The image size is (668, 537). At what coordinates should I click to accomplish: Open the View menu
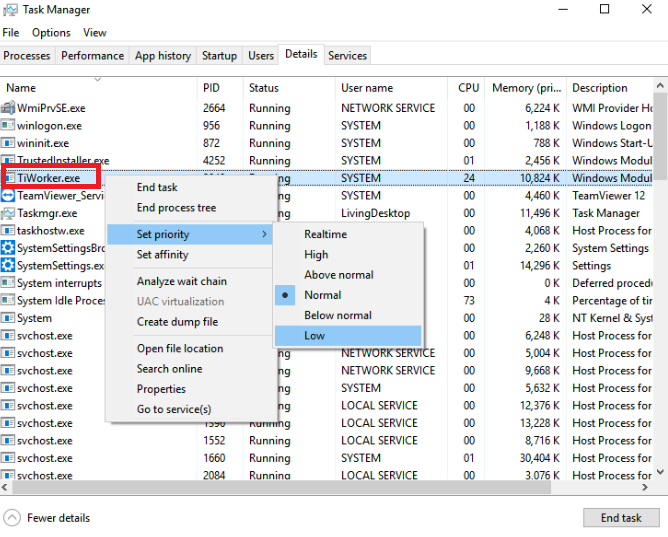click(95, 33)
